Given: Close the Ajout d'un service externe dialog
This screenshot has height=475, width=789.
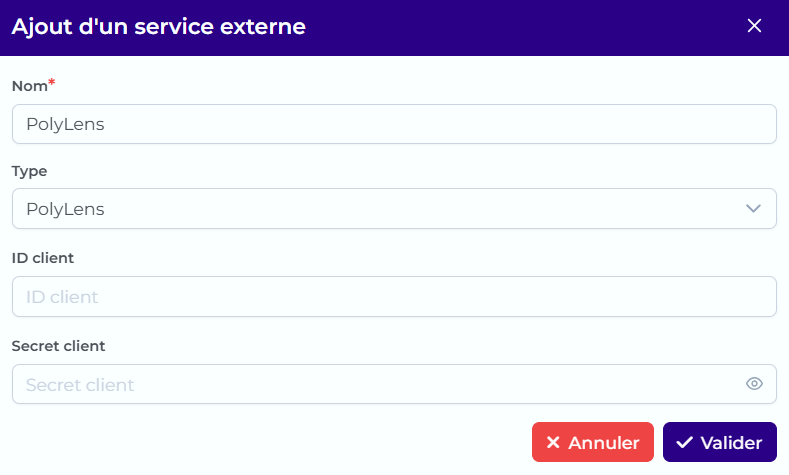Looking at the screenshot, I should pyautogui.click(x=754, y=26).
